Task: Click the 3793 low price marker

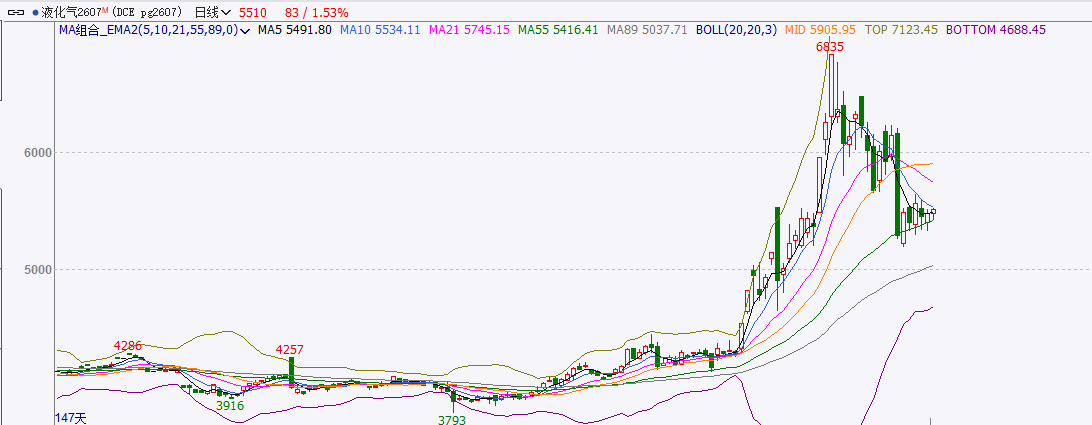Action: [x=452, y=420]
